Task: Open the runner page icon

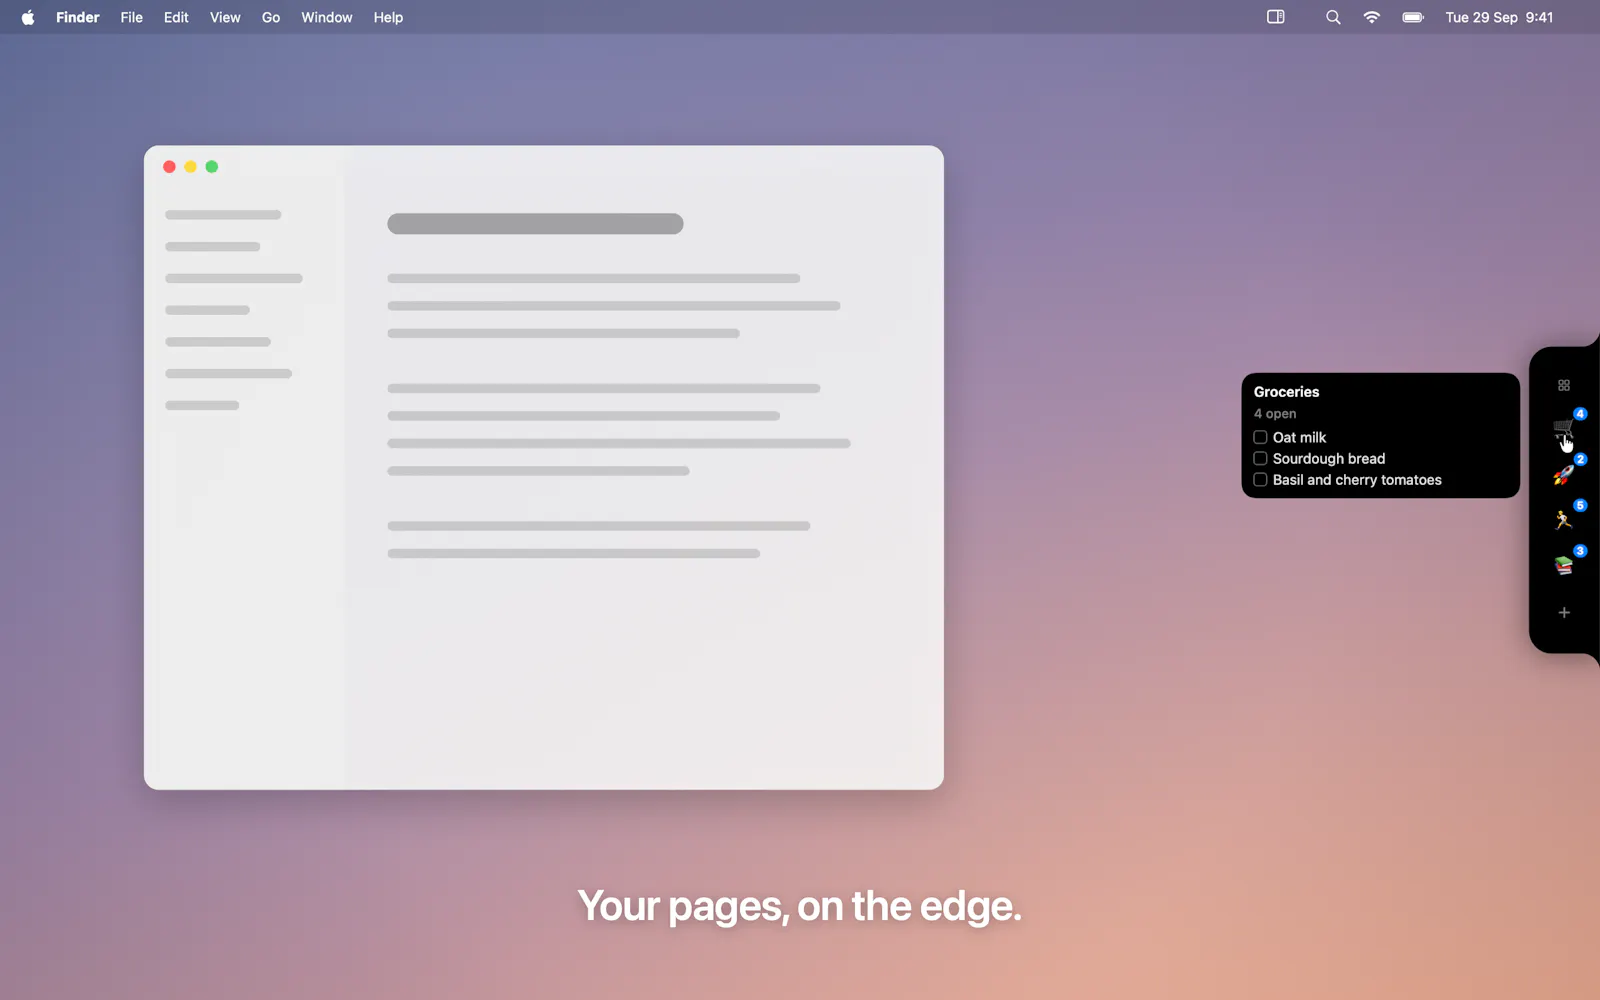Action: coord(1564,520)
